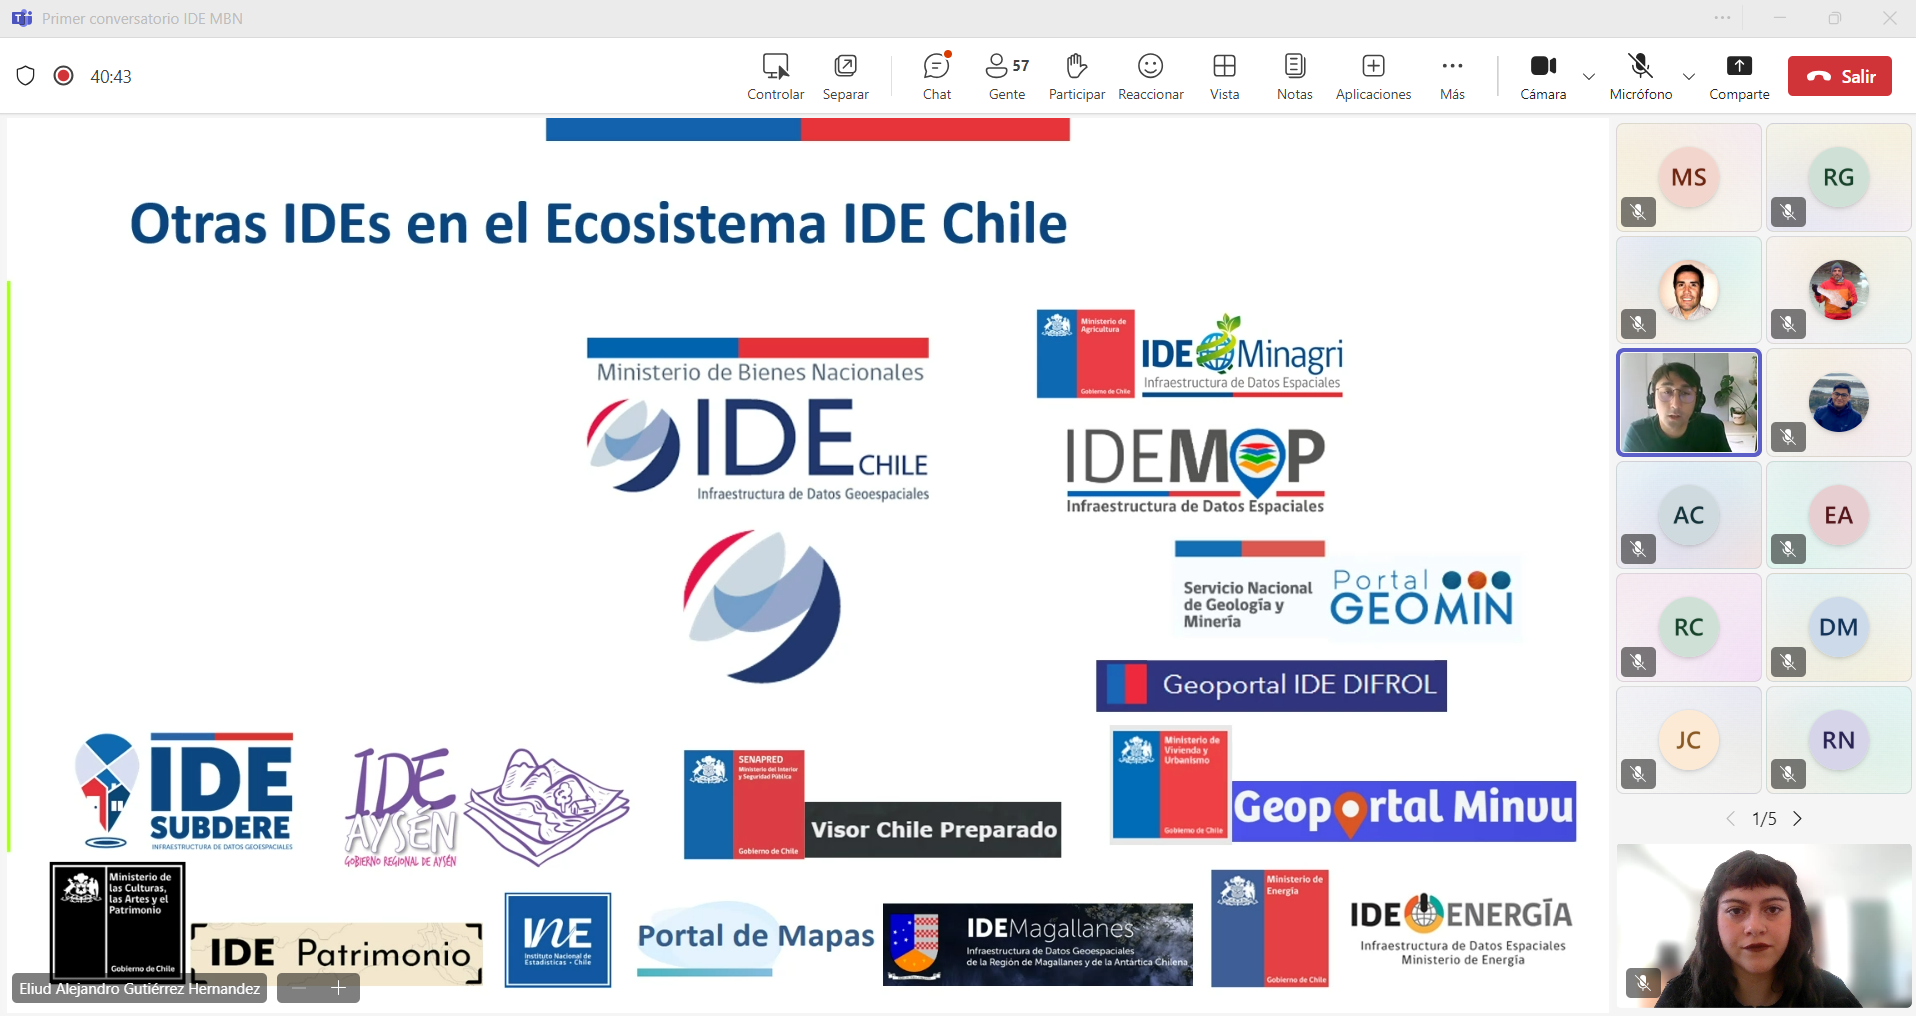Click the self-view woman video tile
This screenshot has height=1016, width=1916.
point(1764,925)
